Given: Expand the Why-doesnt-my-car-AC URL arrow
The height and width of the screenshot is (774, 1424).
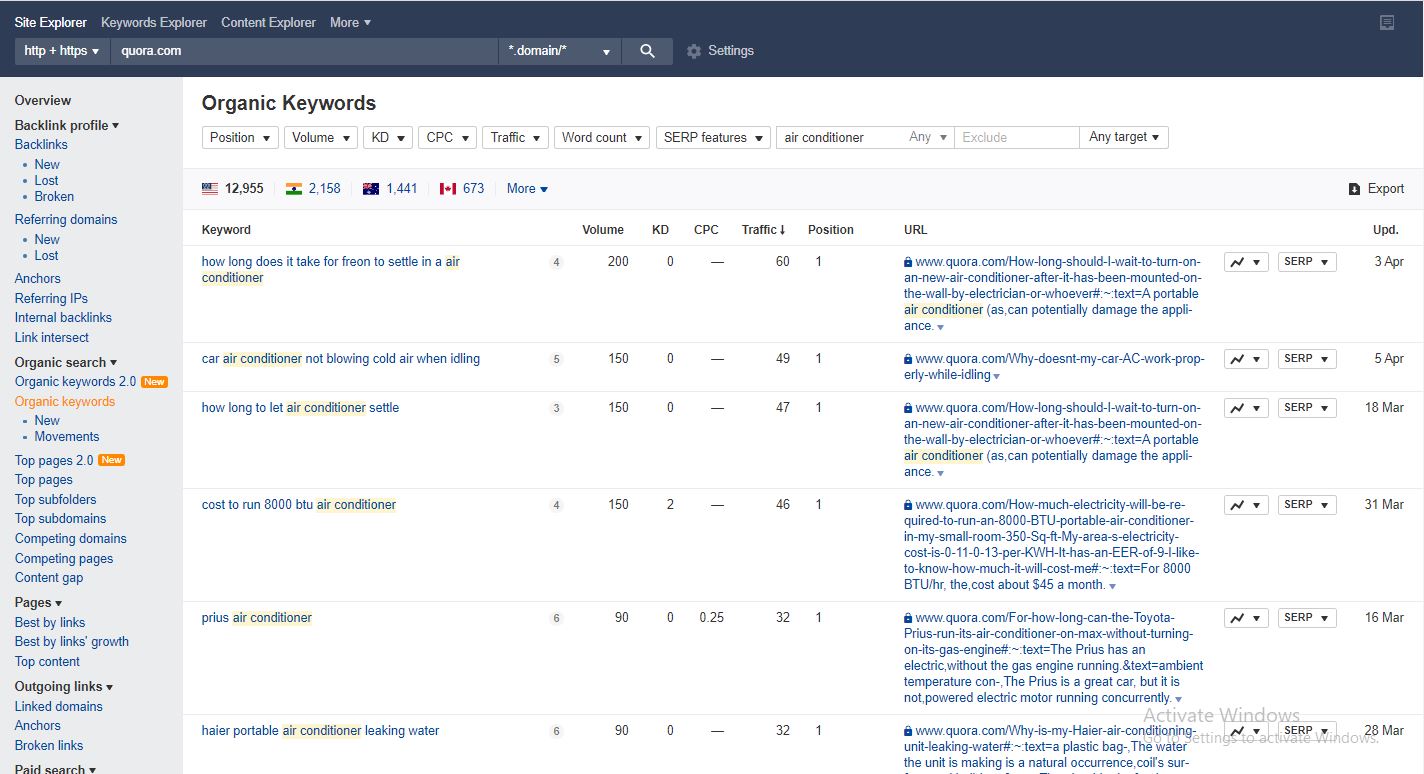Looking at the screenshot, I should coord(997,376).
